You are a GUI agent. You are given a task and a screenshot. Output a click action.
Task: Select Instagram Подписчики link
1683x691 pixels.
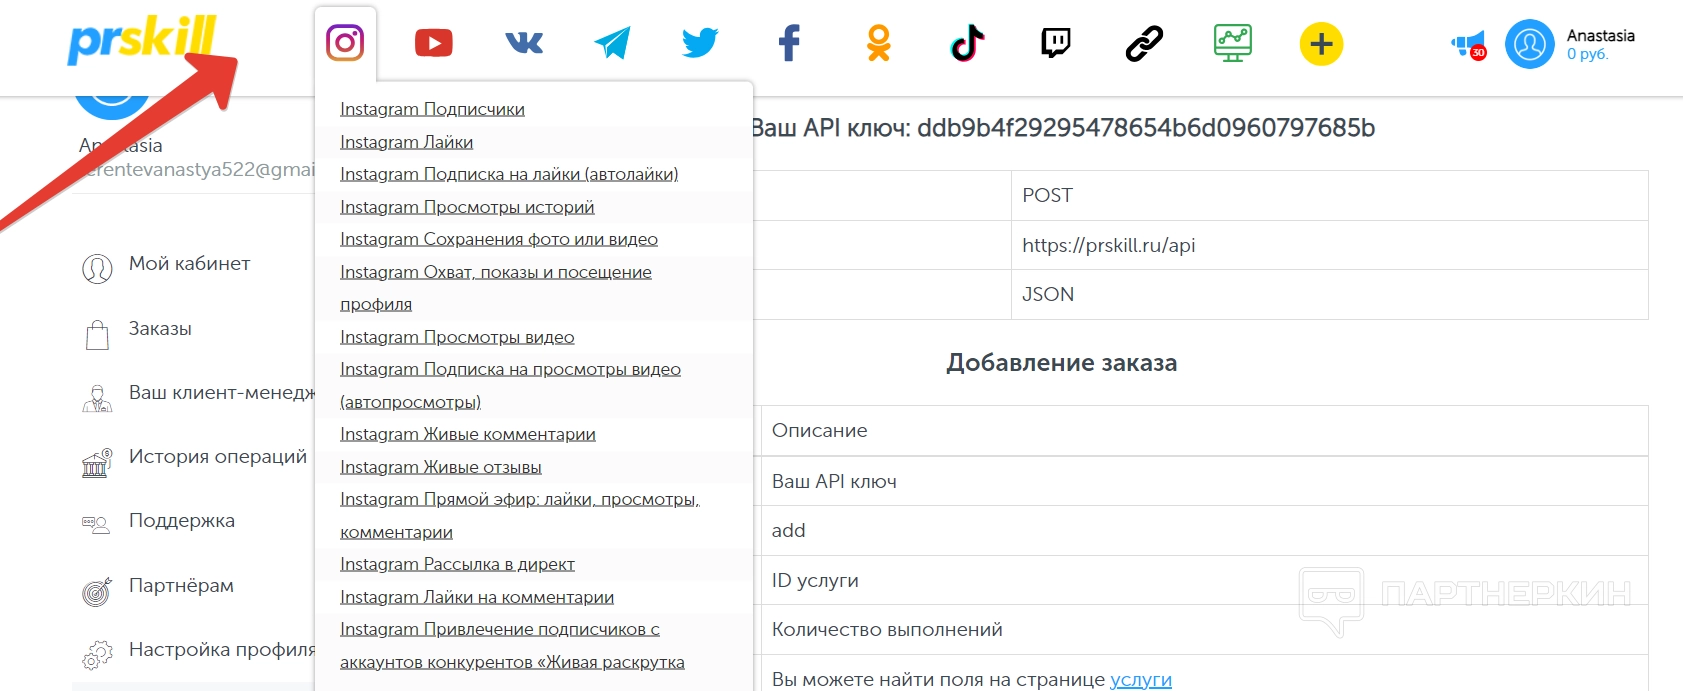(432, 109)
